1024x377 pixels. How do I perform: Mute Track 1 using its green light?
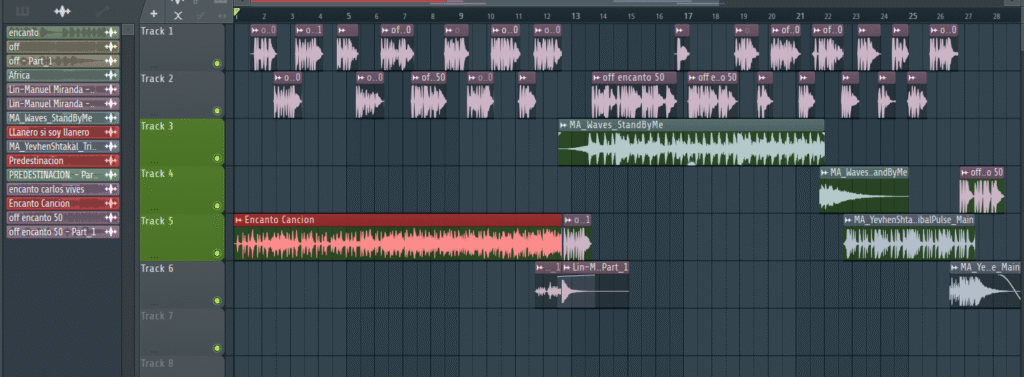[217, 63]
